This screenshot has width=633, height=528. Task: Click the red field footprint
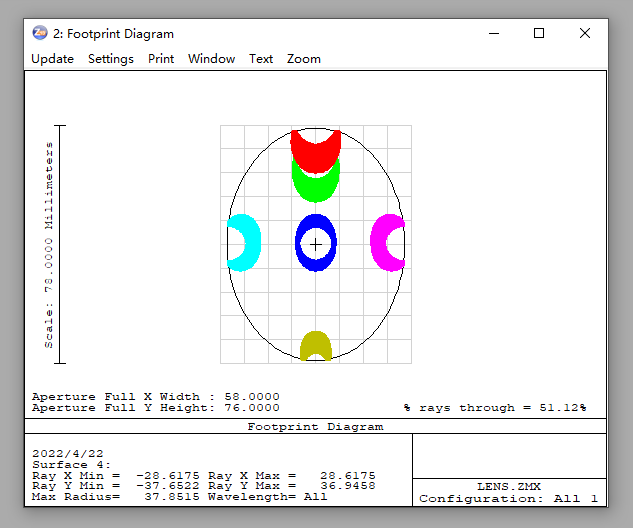(x=316, y=159)
